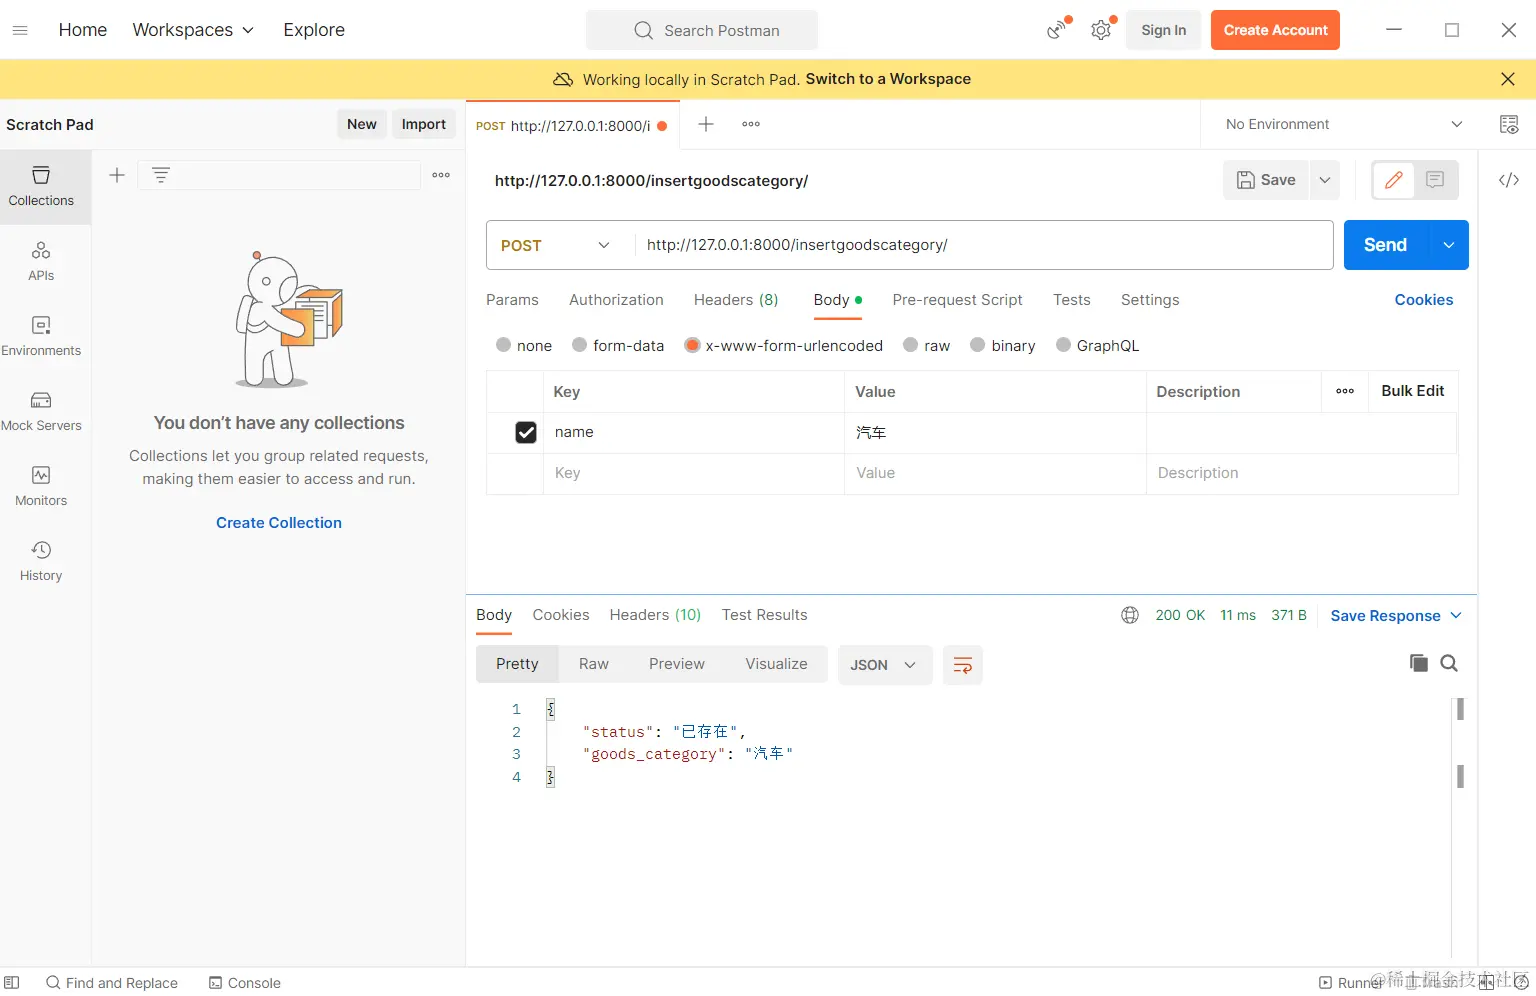Click the request URL input field
The width and height of the screenshot is (1536, 996).
coord(980,245)
